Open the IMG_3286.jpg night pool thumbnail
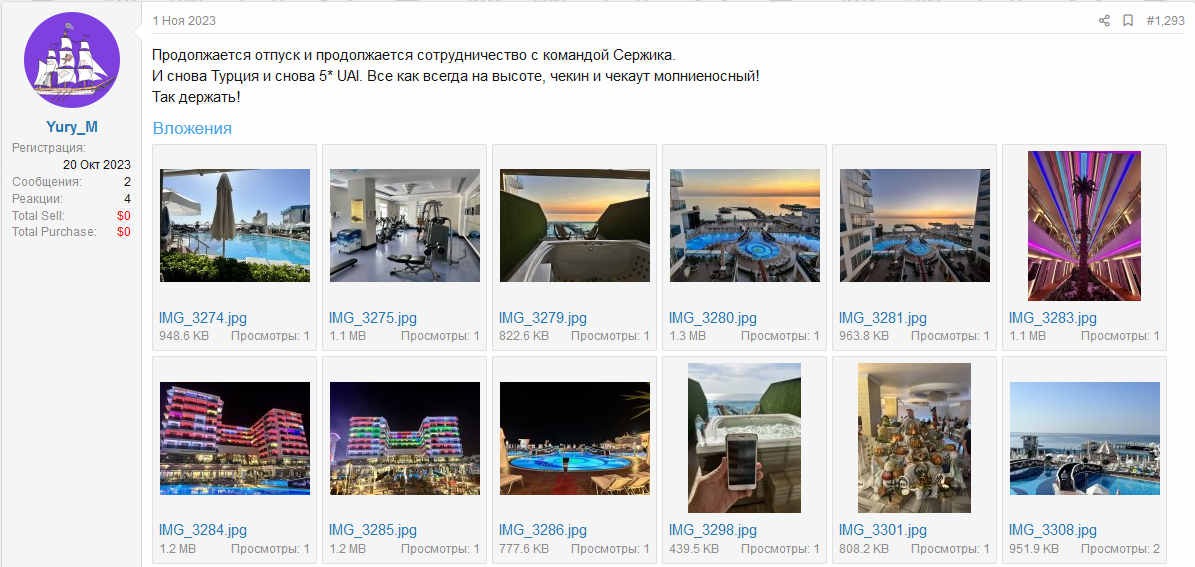This screenshot has height=567, width=1195. click(575, 438)
